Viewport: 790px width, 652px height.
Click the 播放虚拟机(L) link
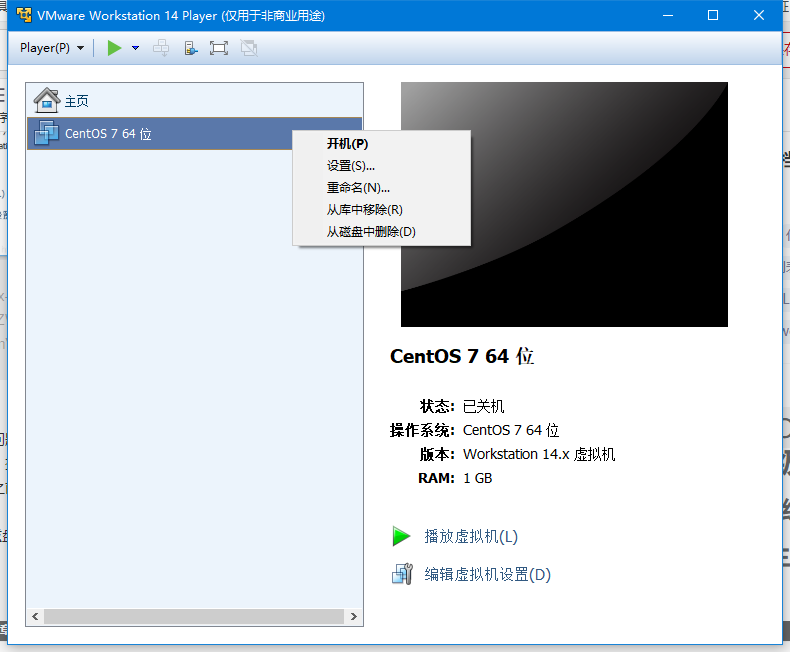point(471,536)
